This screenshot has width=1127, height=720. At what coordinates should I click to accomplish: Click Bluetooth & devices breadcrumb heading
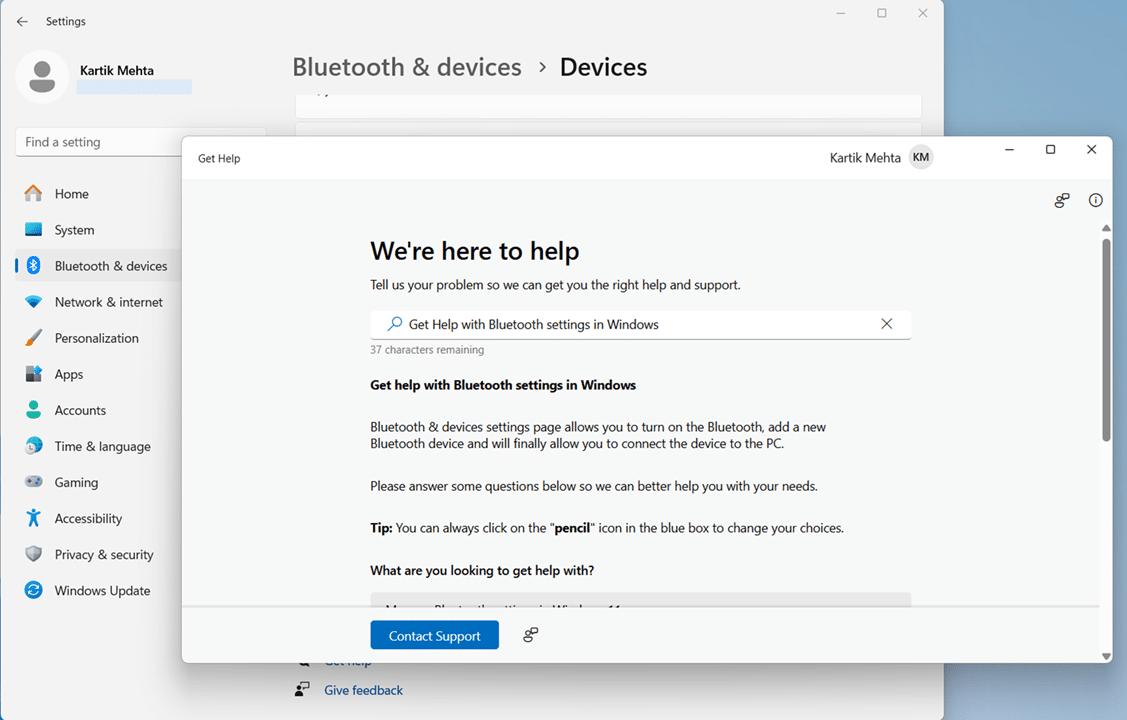click(406, 67)
